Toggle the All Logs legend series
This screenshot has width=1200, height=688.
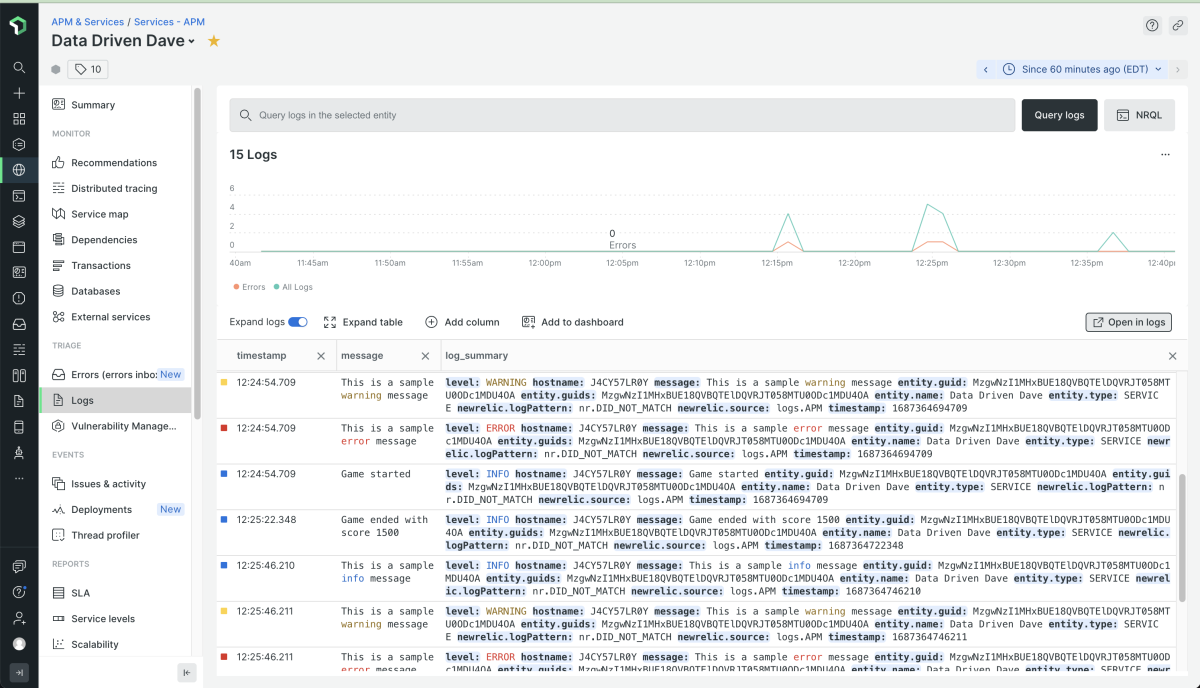[292, 287]
